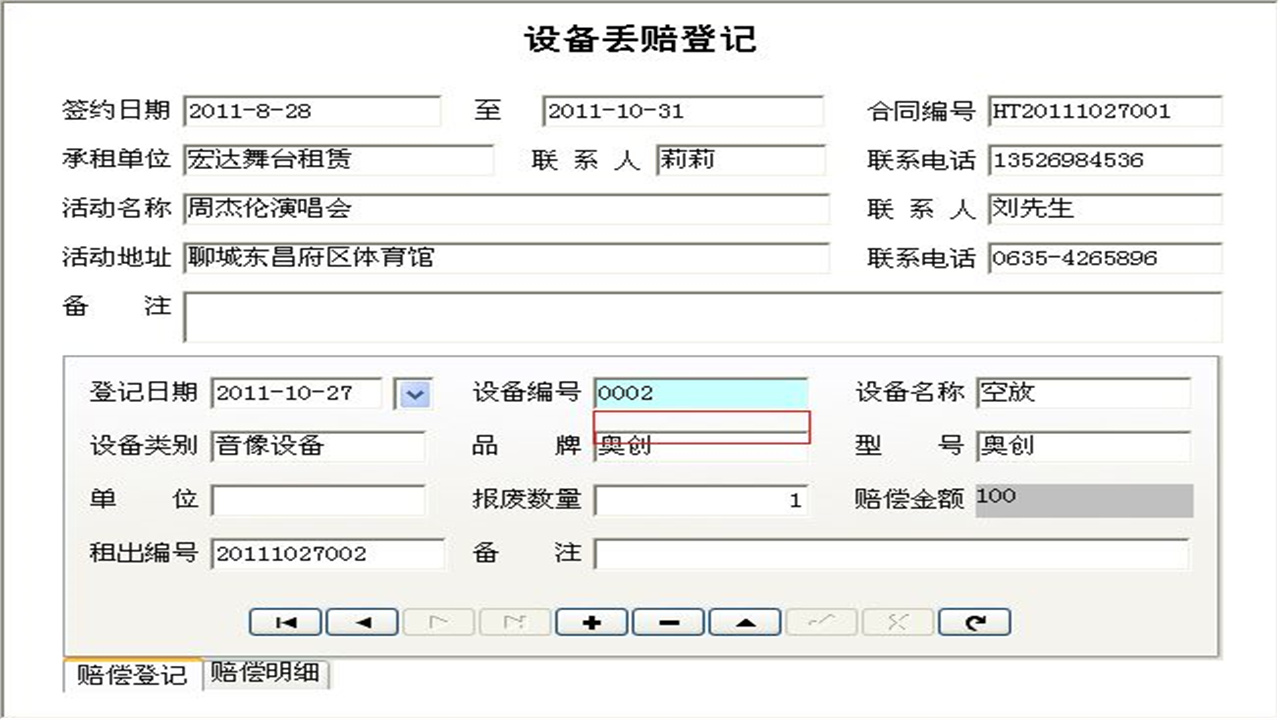
Task: Click the previous record arrow icon
Action: (362, 621)
